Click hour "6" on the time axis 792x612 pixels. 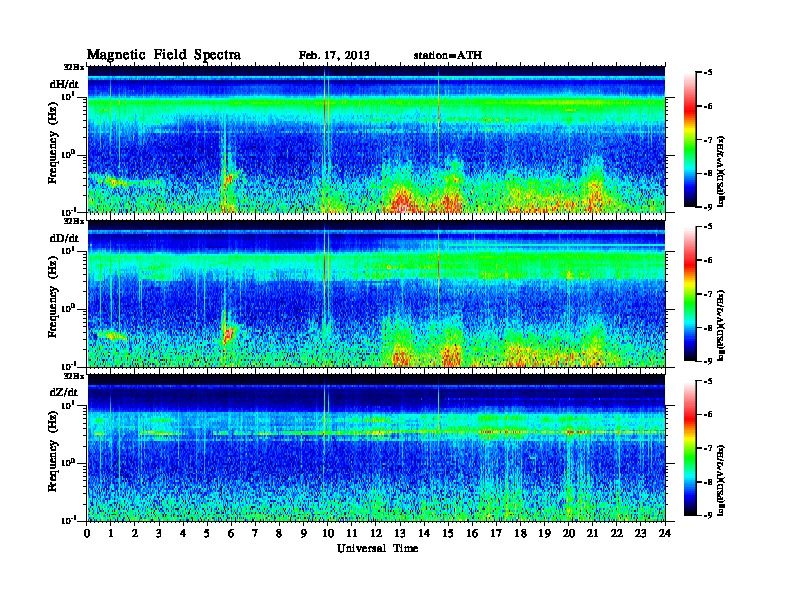[x=231, y=533]
